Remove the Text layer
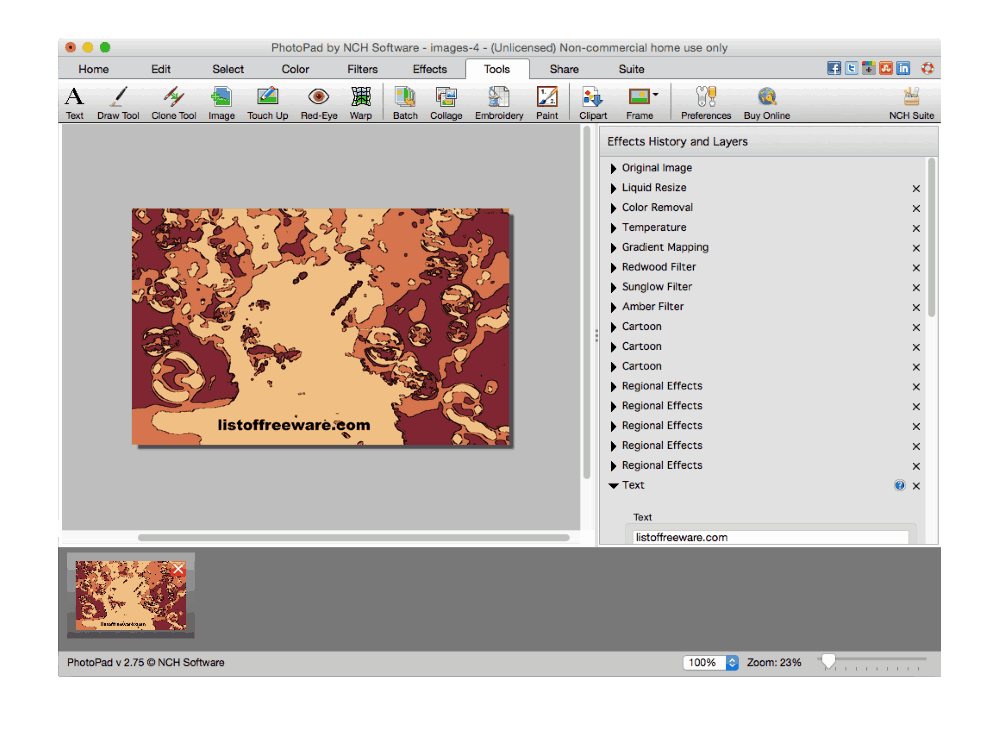The image size is (1000, 756). (916, 485)
